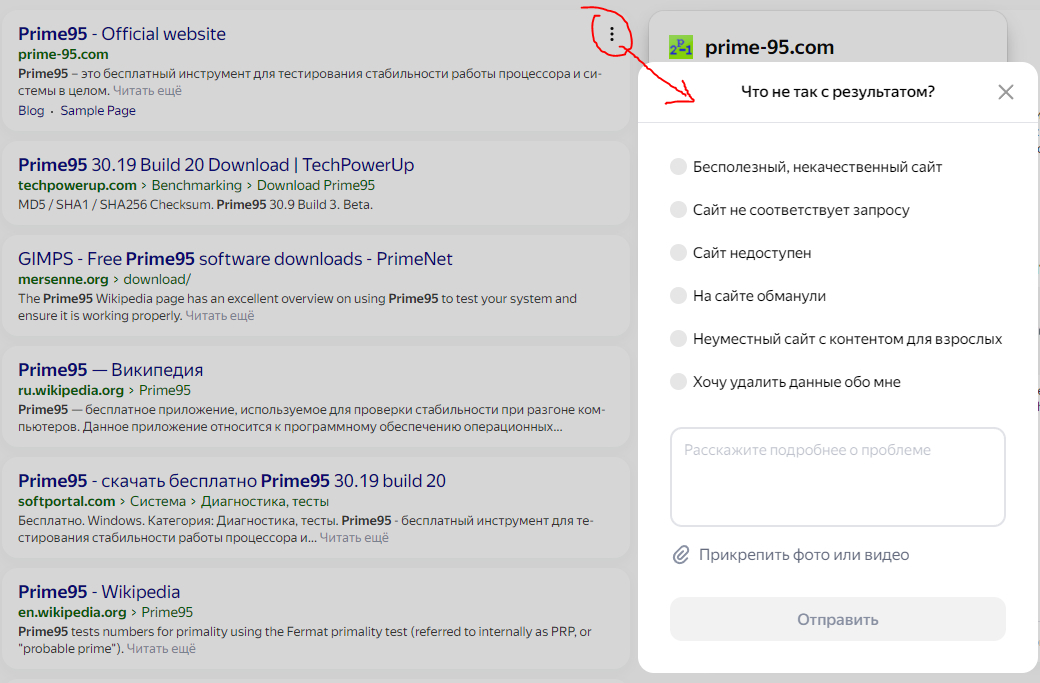Open 'Prime95 30.19 Build 20 Download | TechPowerUp' result
Image resolution: width=1040 pixels, height=683 pixels.
click(x=216, y=164)
